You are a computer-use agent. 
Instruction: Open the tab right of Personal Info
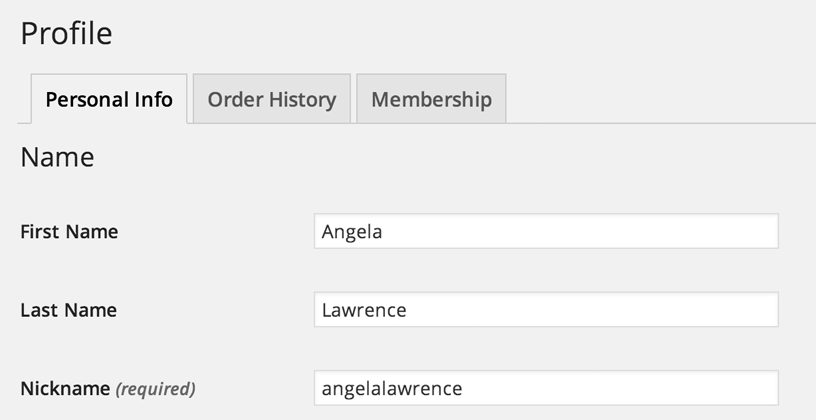[x=271, y=99]
